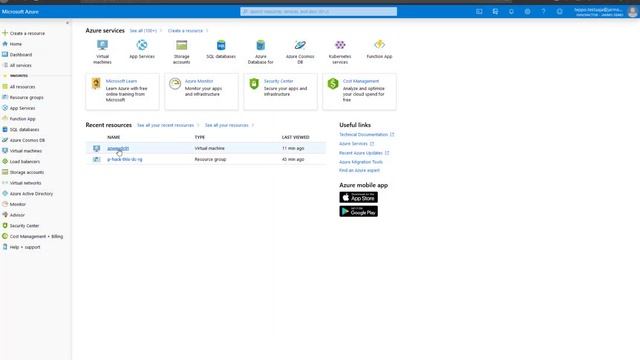This screenshot has height=360, width=640.
Task: Open portal settings gear icon
Action: coord(527,12)
